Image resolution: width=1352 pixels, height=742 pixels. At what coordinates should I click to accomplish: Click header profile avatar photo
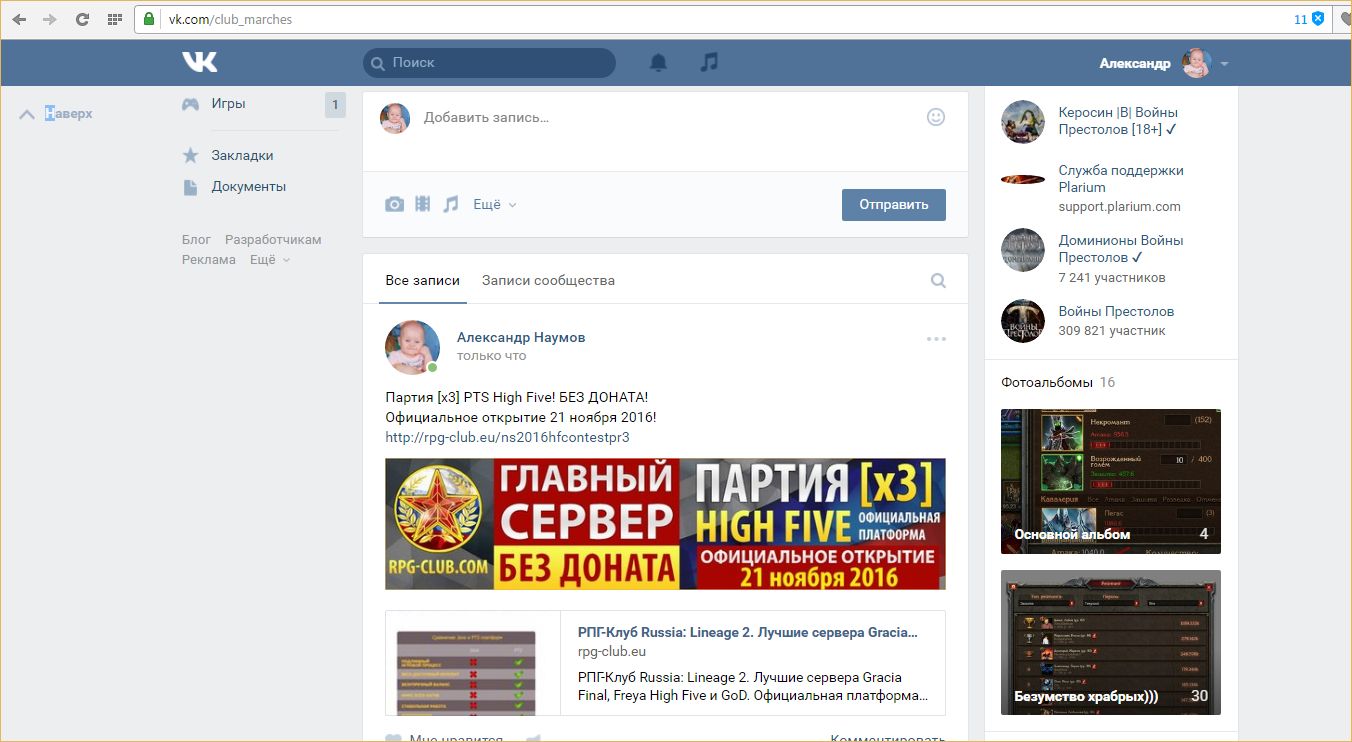(x=1196, y=63)
